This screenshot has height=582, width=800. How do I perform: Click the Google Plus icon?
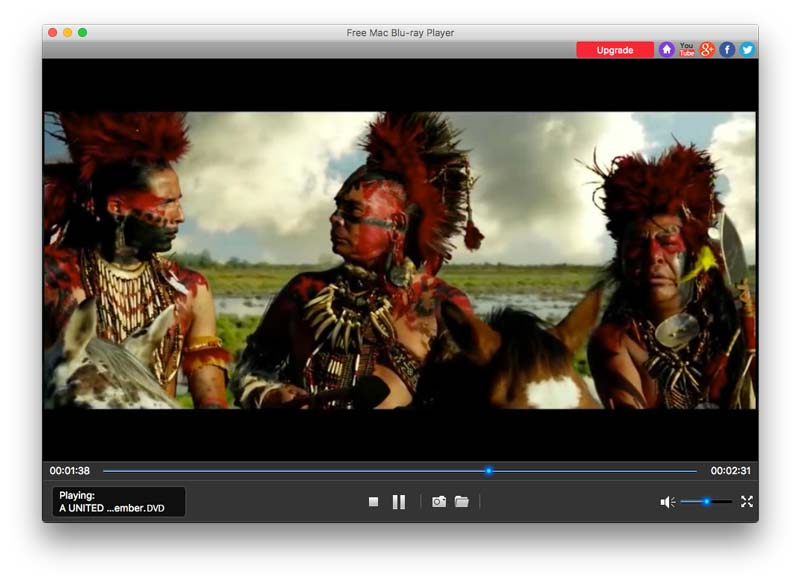point(707,50)
